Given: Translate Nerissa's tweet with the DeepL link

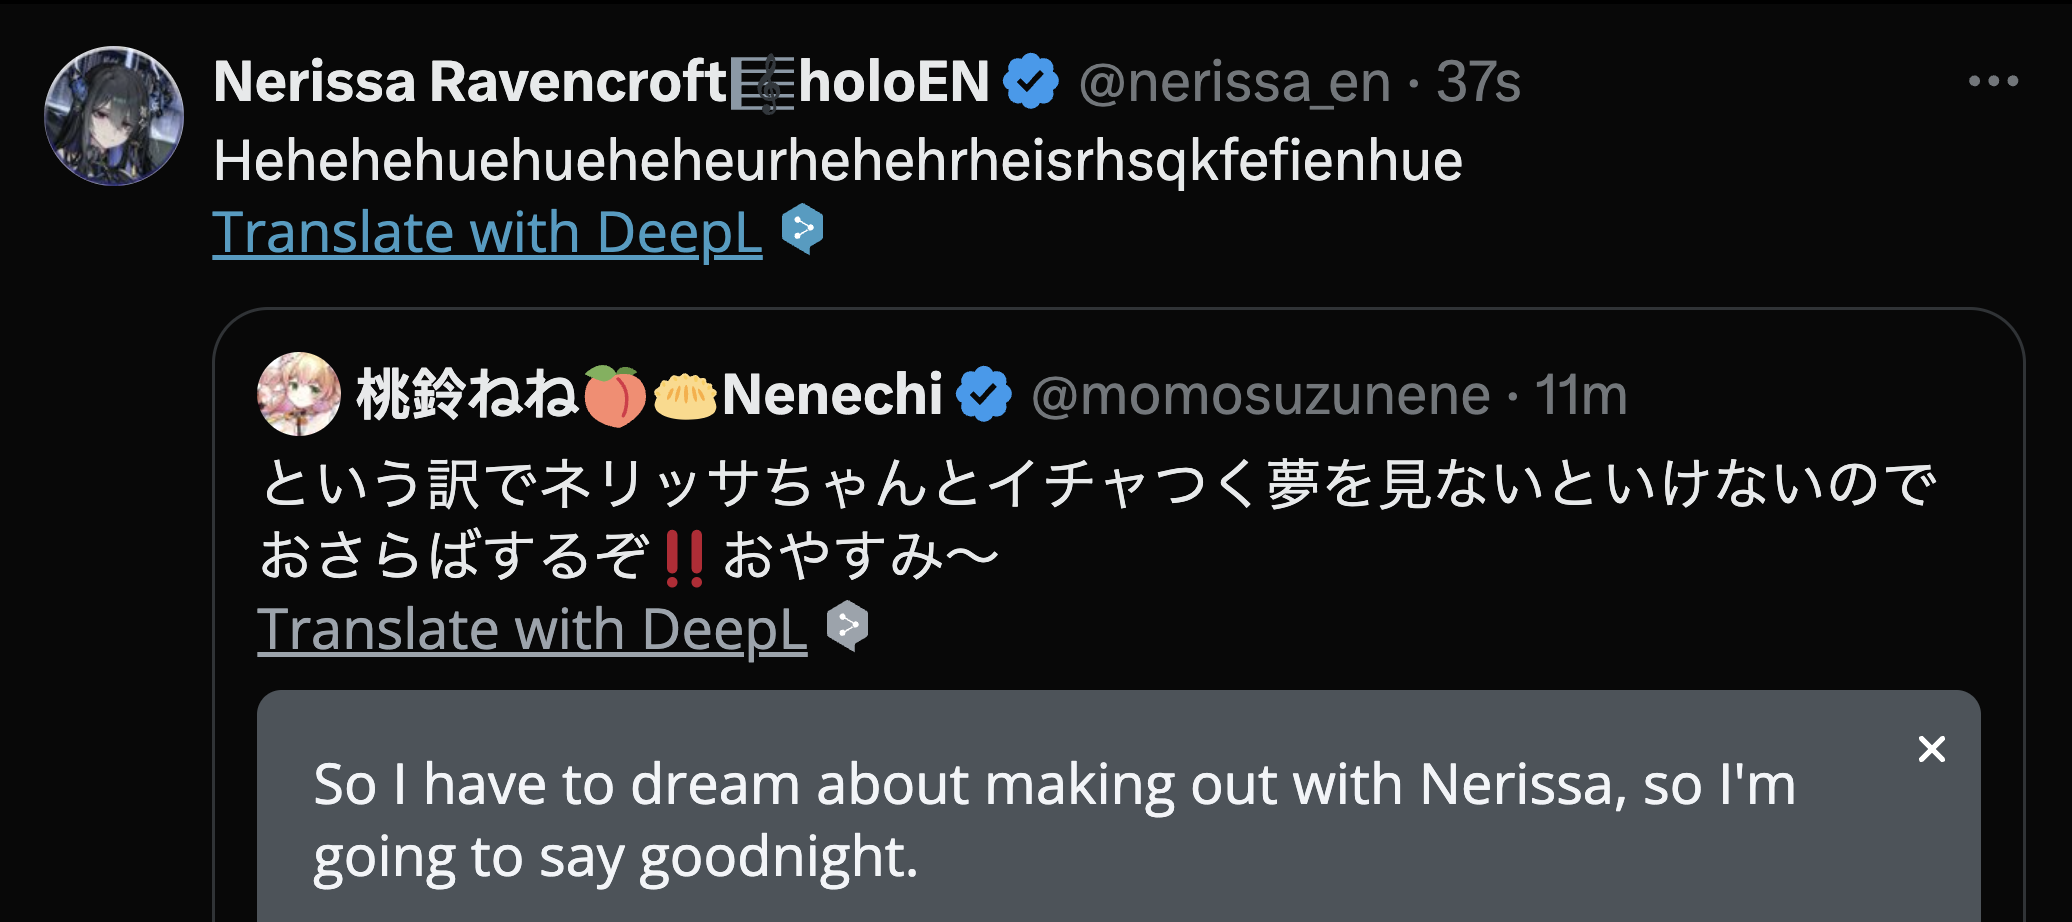Looking at the screenshot, I should point(487,232).
